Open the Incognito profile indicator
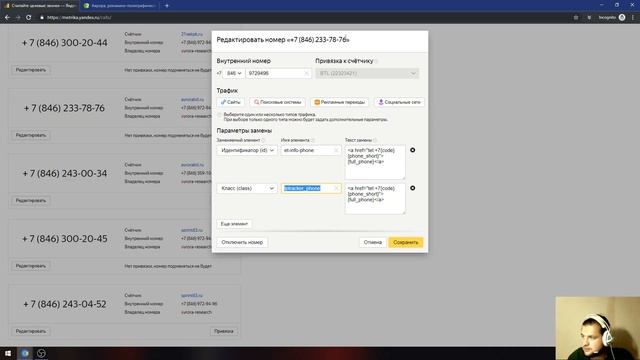 coord(612,18)
